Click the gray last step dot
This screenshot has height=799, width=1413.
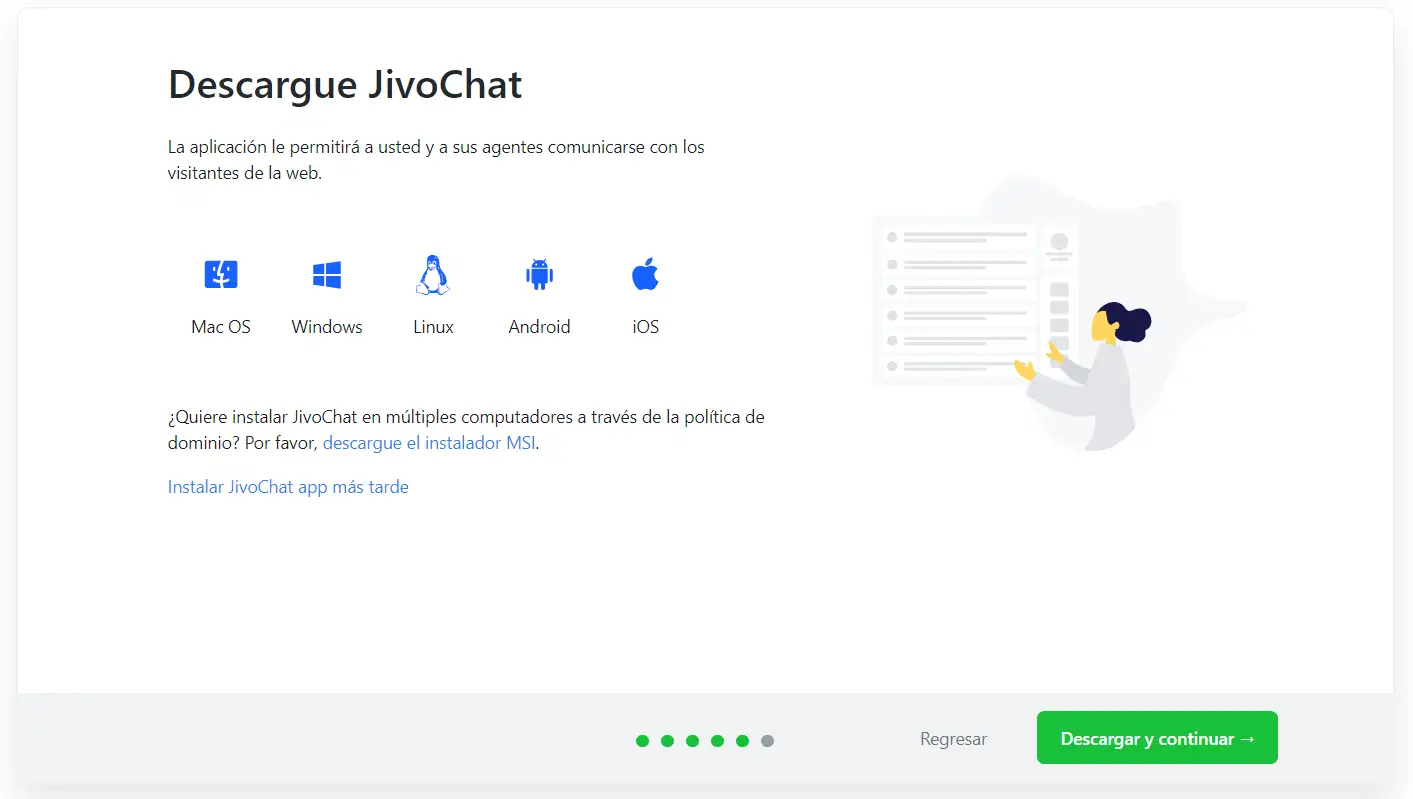(x=767, y=741)
